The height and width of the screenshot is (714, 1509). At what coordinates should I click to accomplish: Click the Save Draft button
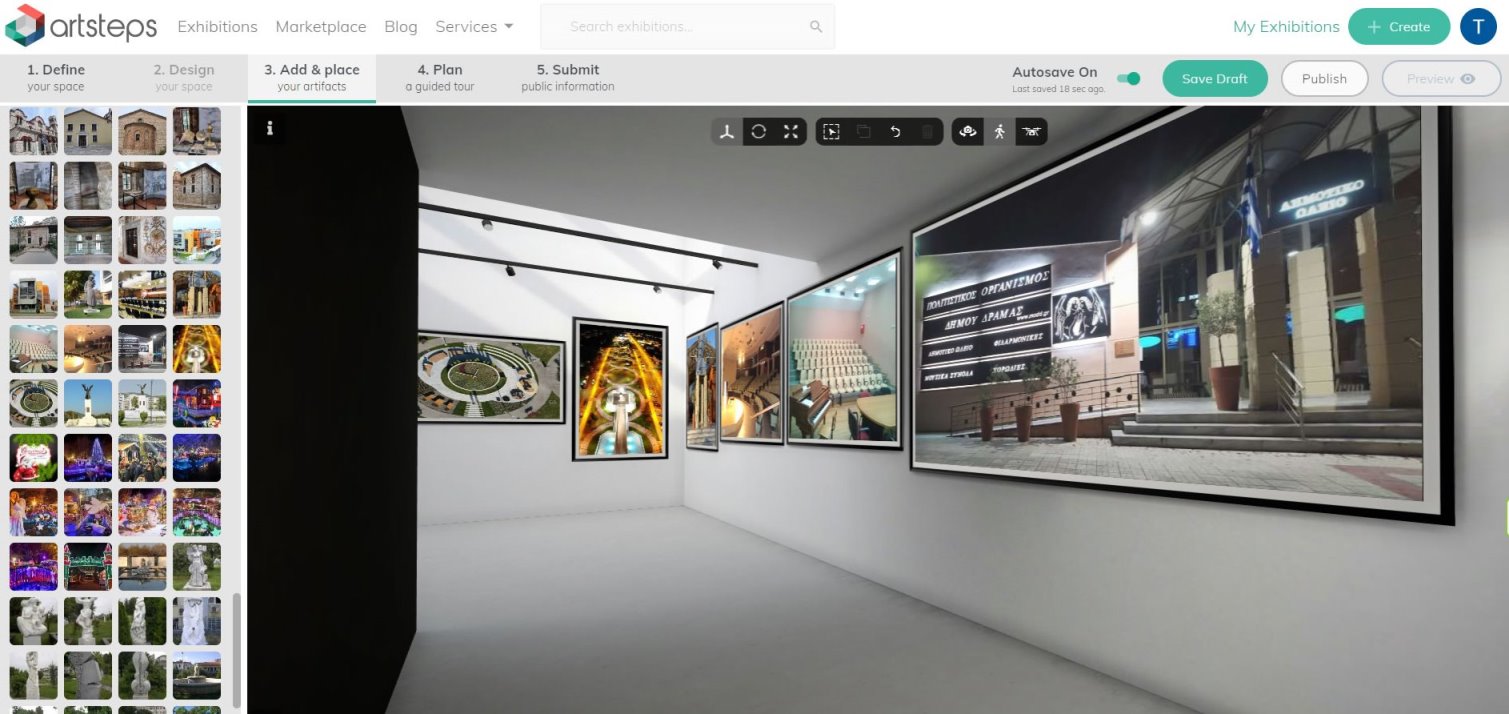pos(1215,79)
